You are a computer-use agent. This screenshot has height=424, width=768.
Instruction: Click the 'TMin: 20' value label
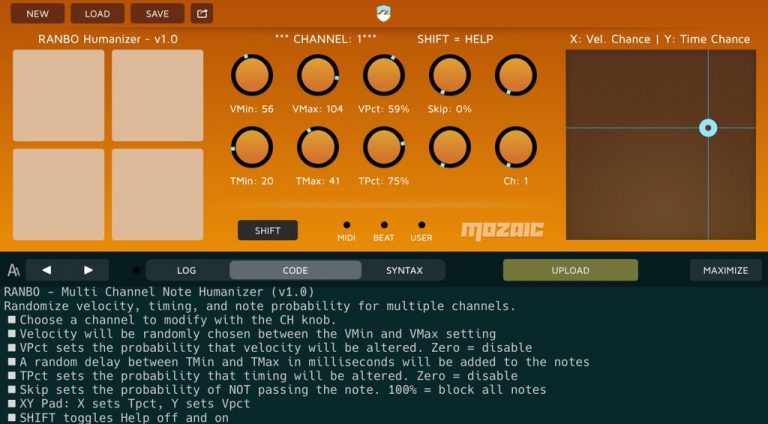(x=252, y=181)
